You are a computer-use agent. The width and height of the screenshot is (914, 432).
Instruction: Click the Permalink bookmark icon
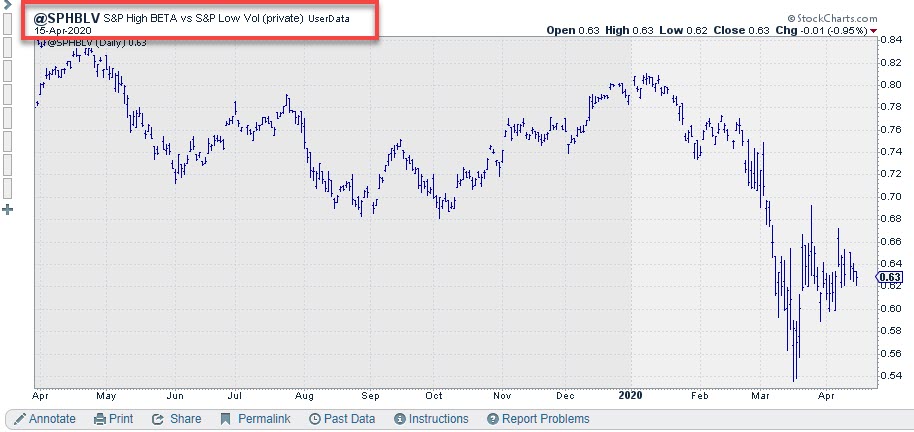226,419
